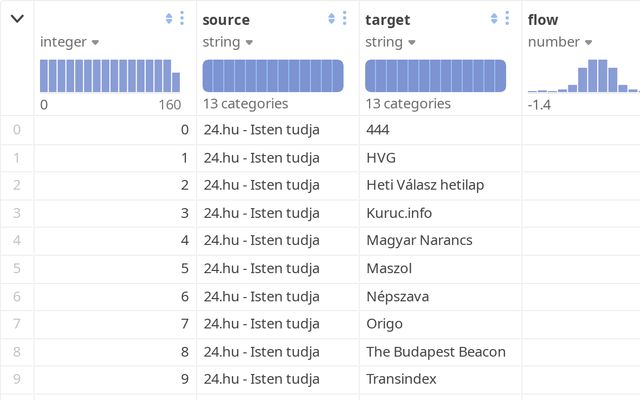Click row number 6 in the index gutter
The width and height of the screenshot is (640, 400).
point(16,296)
